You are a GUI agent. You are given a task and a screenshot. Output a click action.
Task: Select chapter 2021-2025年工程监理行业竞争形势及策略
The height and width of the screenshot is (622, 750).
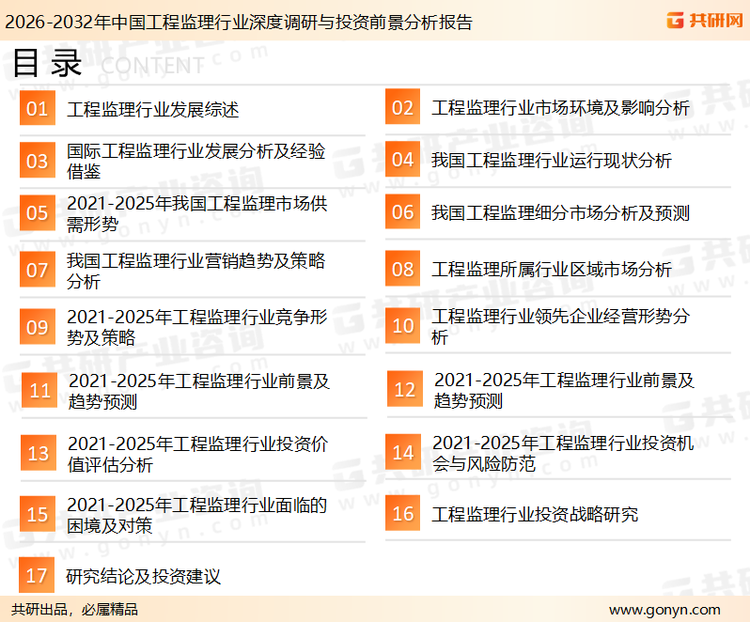tap(197, 327)
